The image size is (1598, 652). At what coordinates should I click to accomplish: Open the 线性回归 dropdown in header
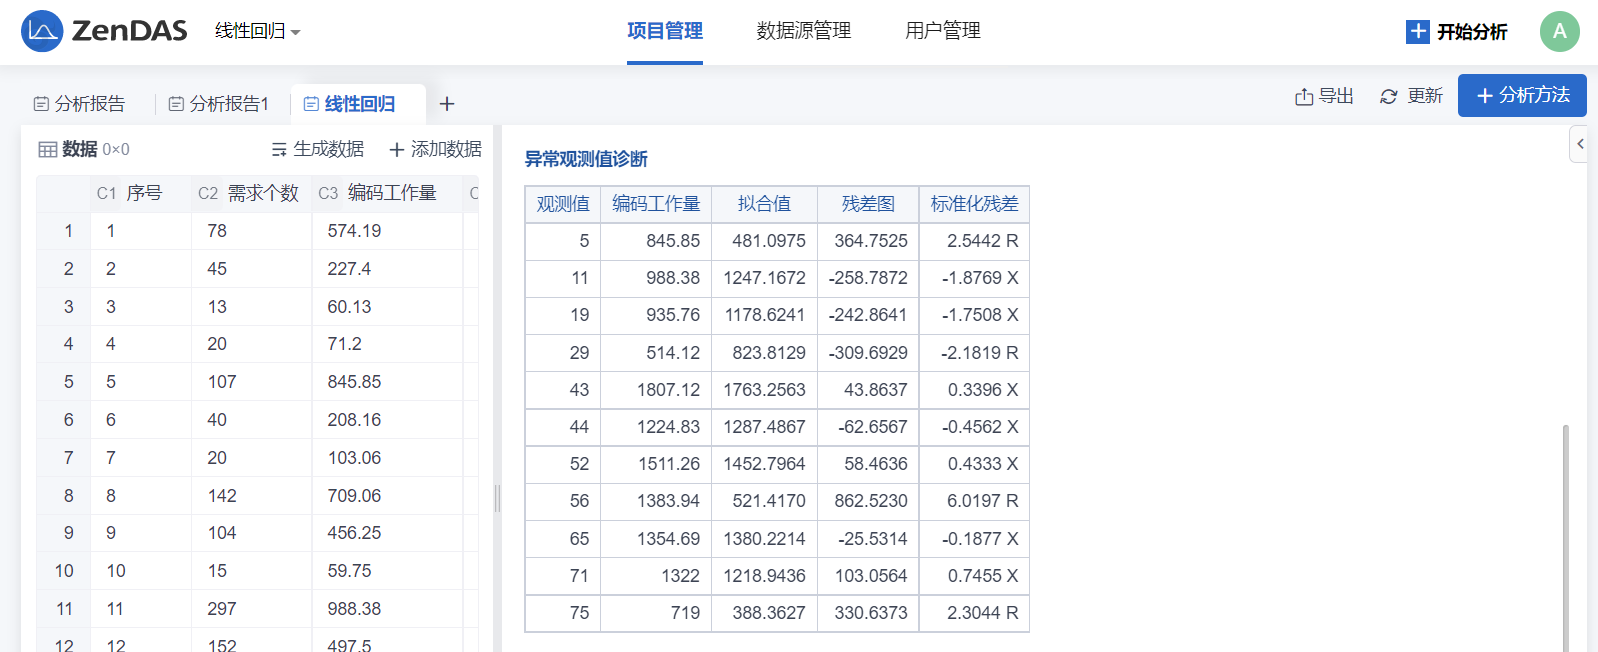pyautogui.click(x=257, y=32)
